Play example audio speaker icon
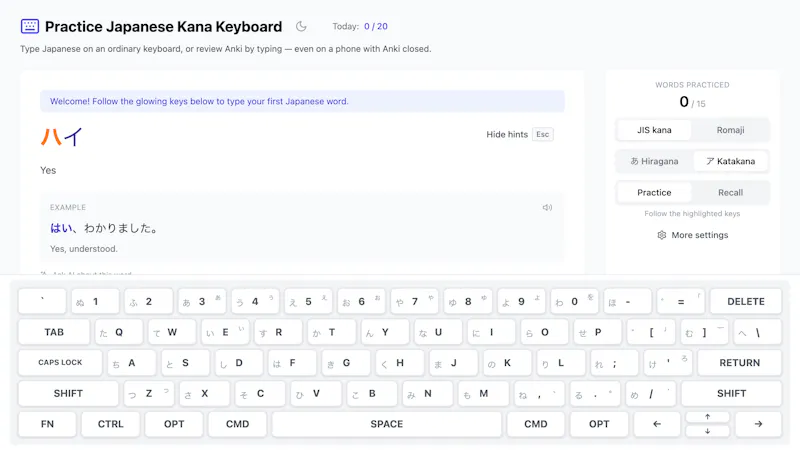The height and width of the screenshot is (450, 800). [x=547, y=207]
